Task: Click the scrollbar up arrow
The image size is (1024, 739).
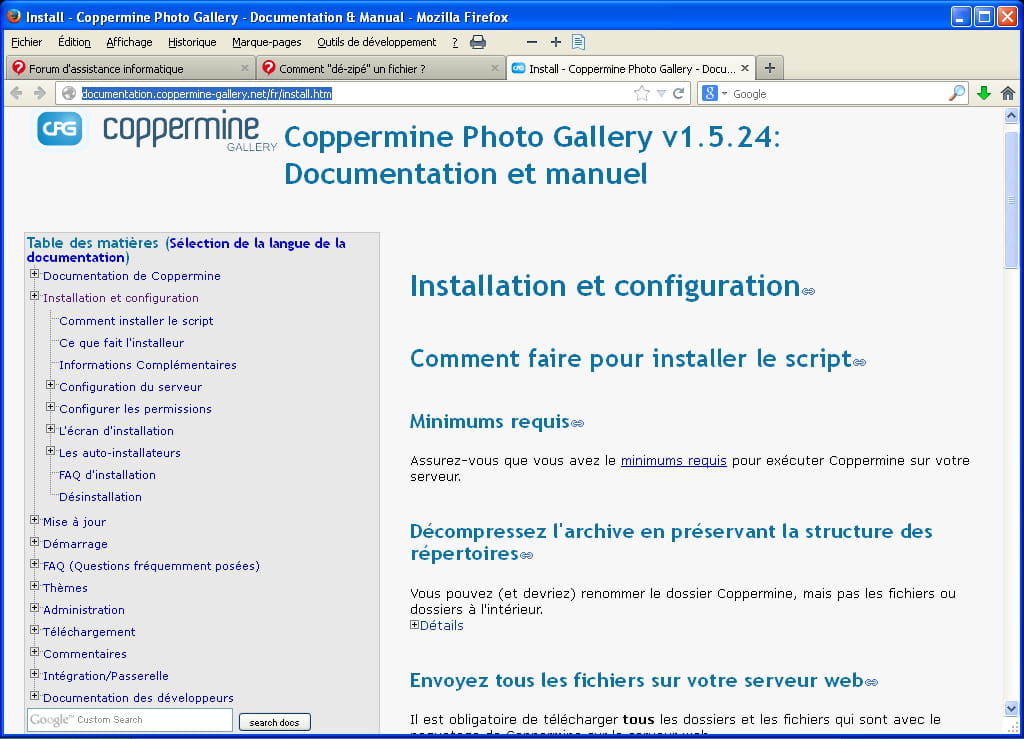Action: [1011, 116]
